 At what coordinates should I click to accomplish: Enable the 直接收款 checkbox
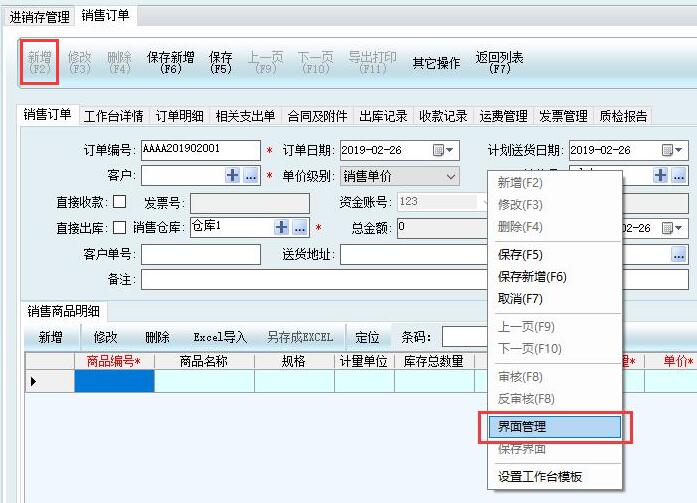(x=120, y=202)
